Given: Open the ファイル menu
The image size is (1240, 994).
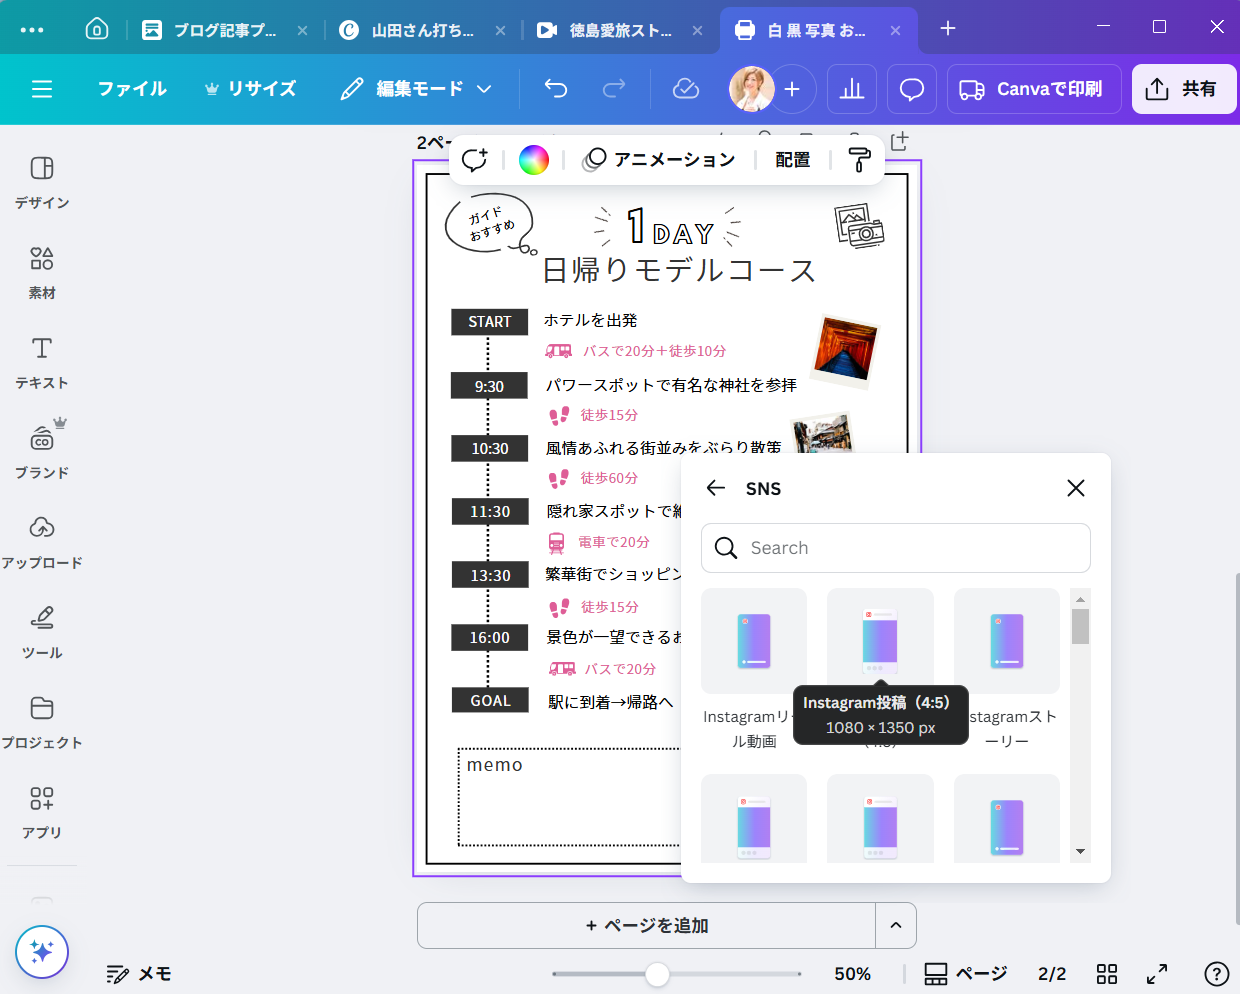Looking at the screenshot, I should coord(132,89).
